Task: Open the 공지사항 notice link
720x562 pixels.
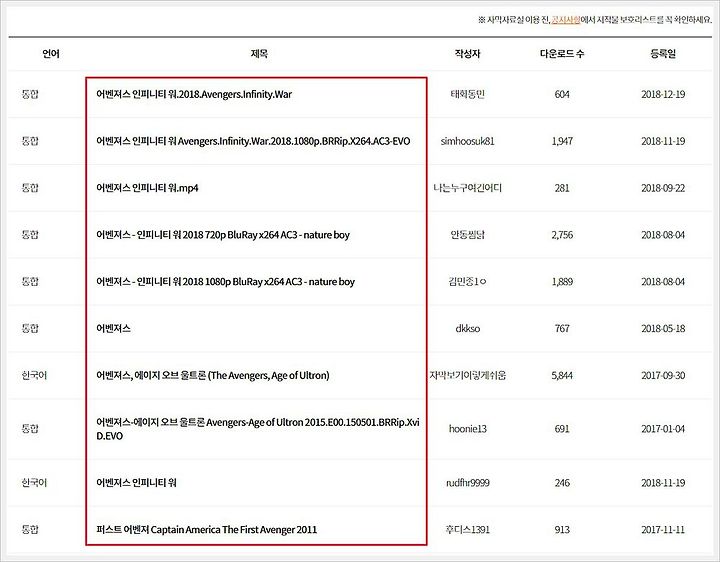Action: click(x=566, y=20)
